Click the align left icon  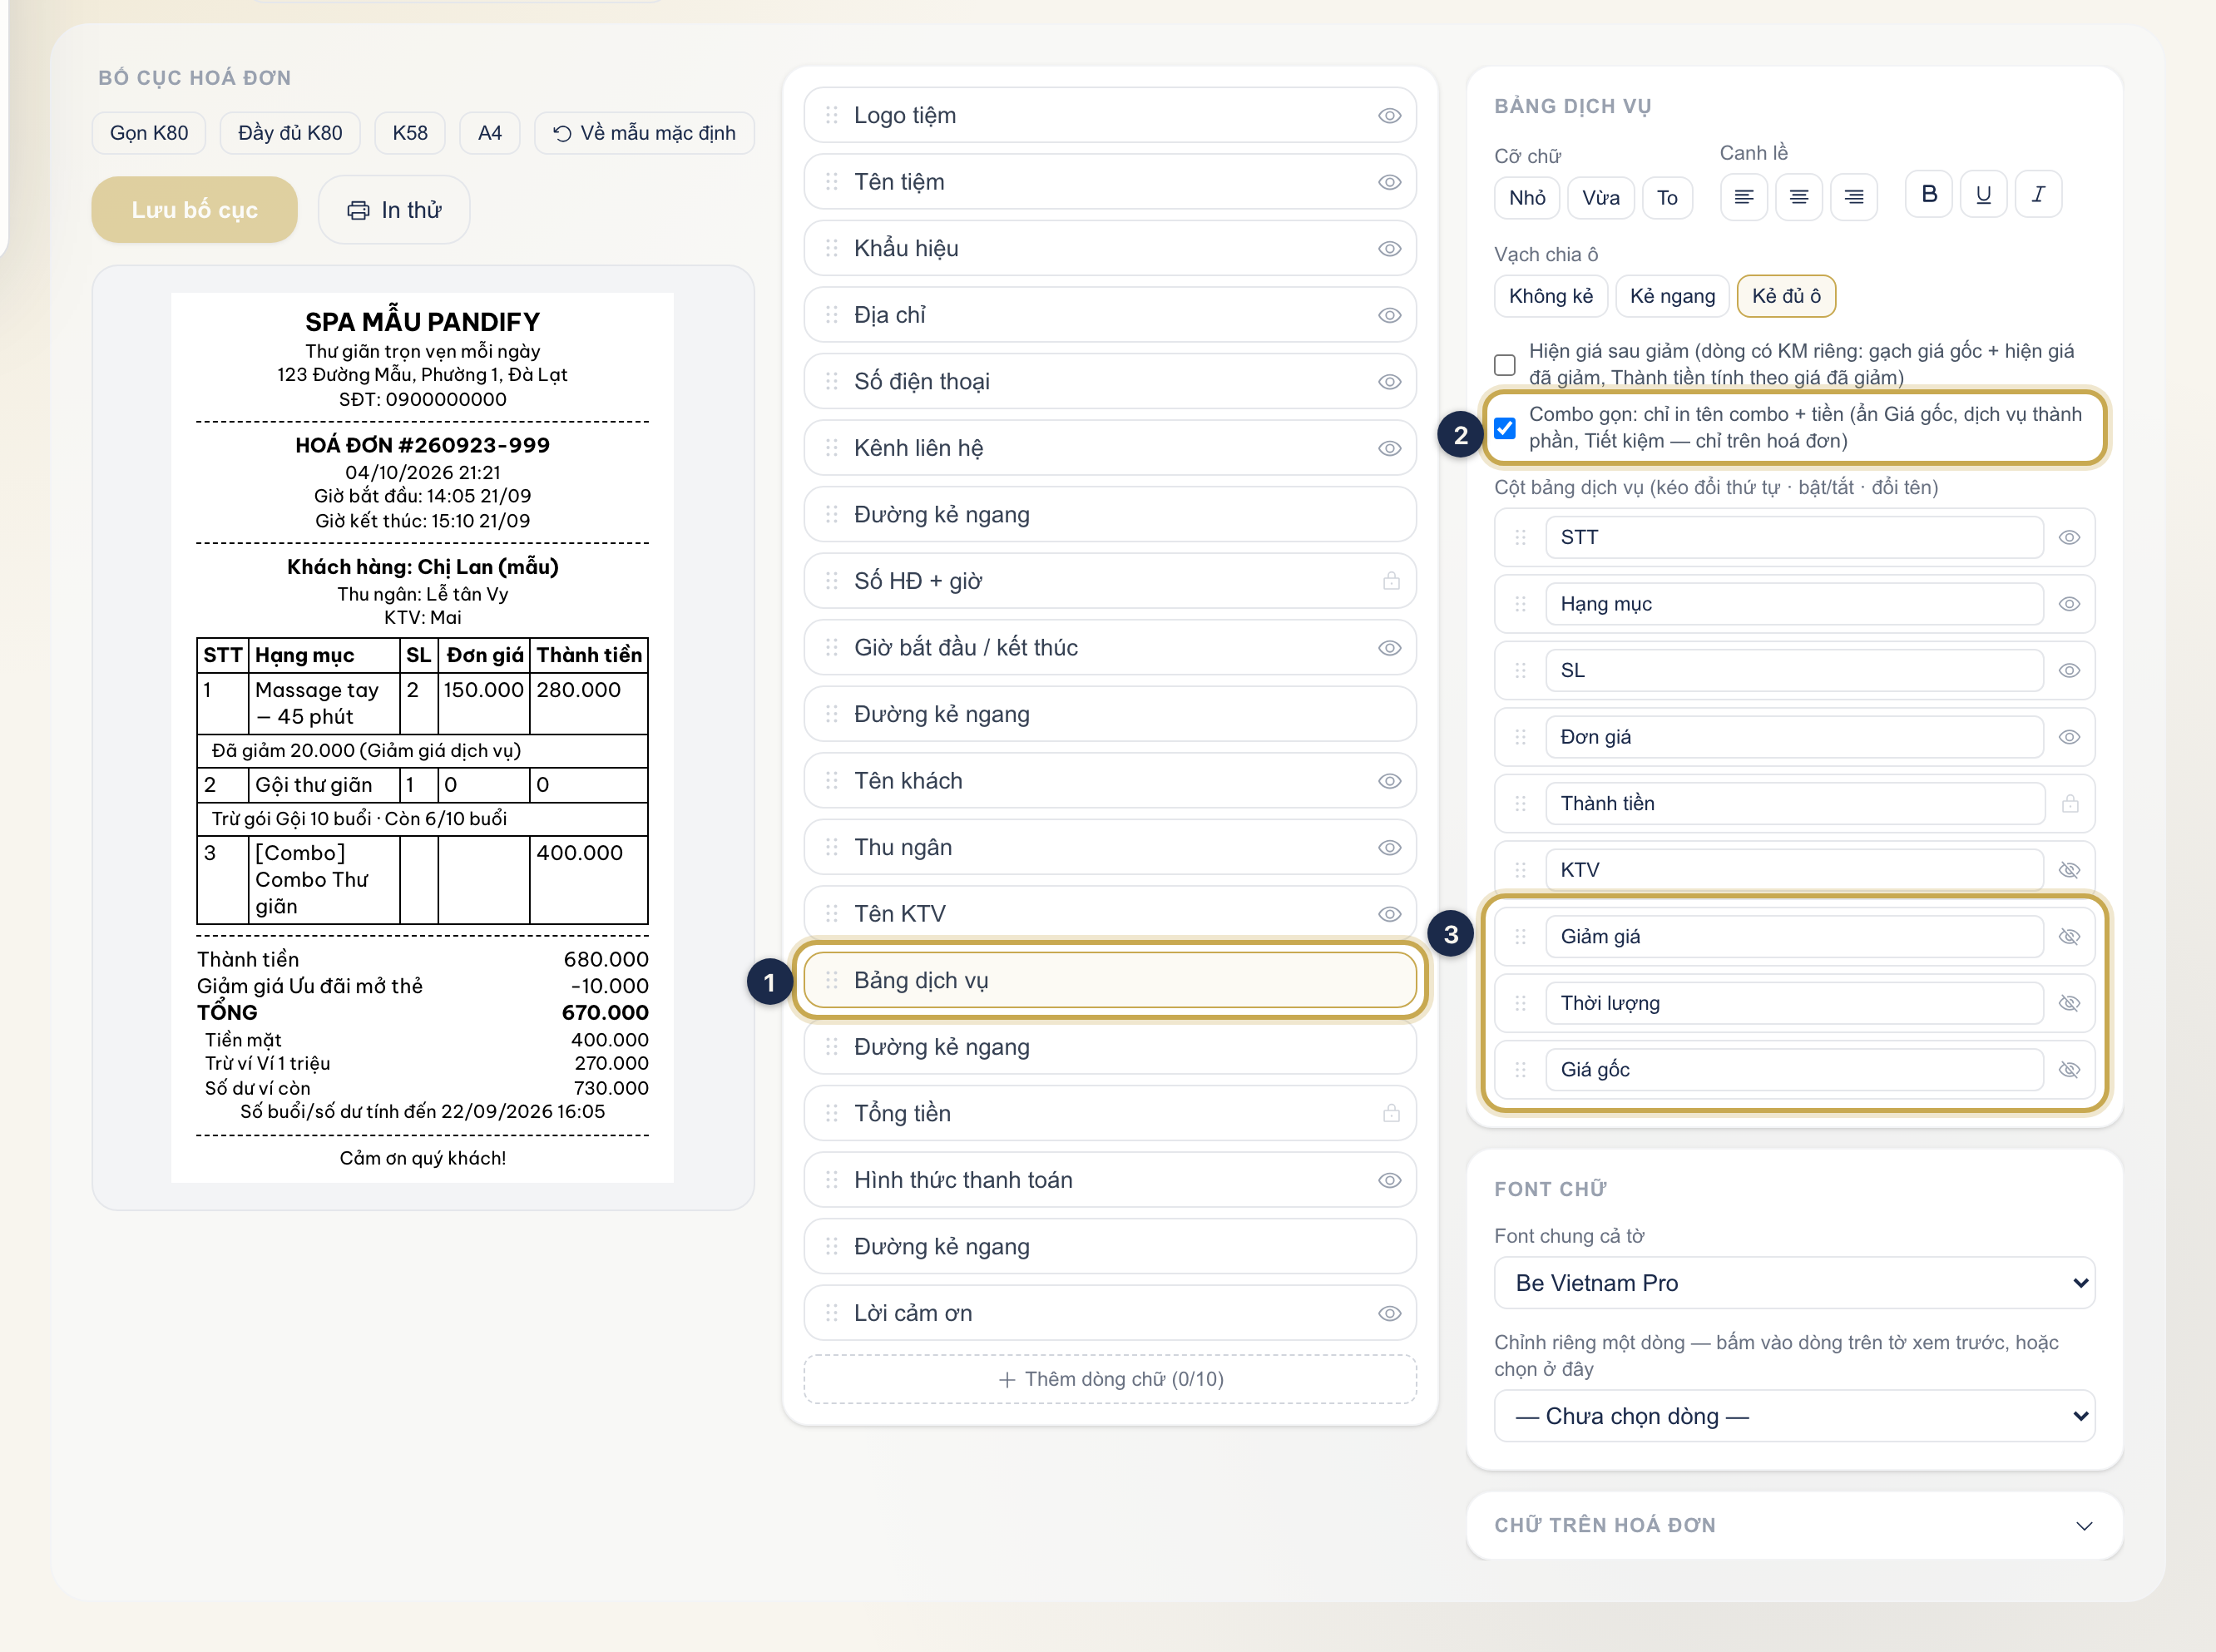point(1743,196)
